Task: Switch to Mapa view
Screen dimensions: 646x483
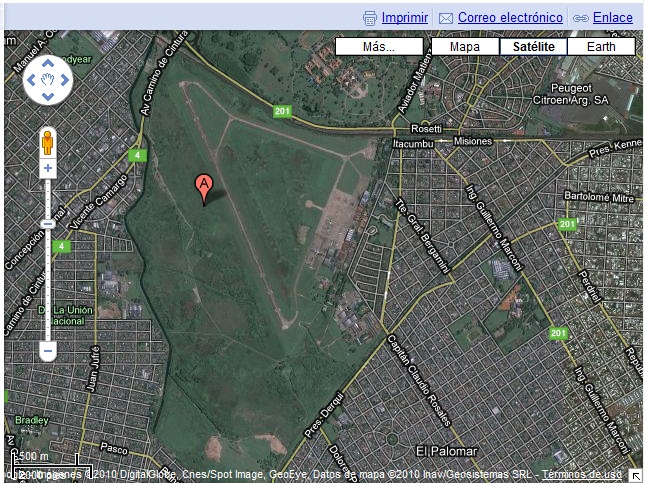Action: pyautogui.click(x=465, y=47)
